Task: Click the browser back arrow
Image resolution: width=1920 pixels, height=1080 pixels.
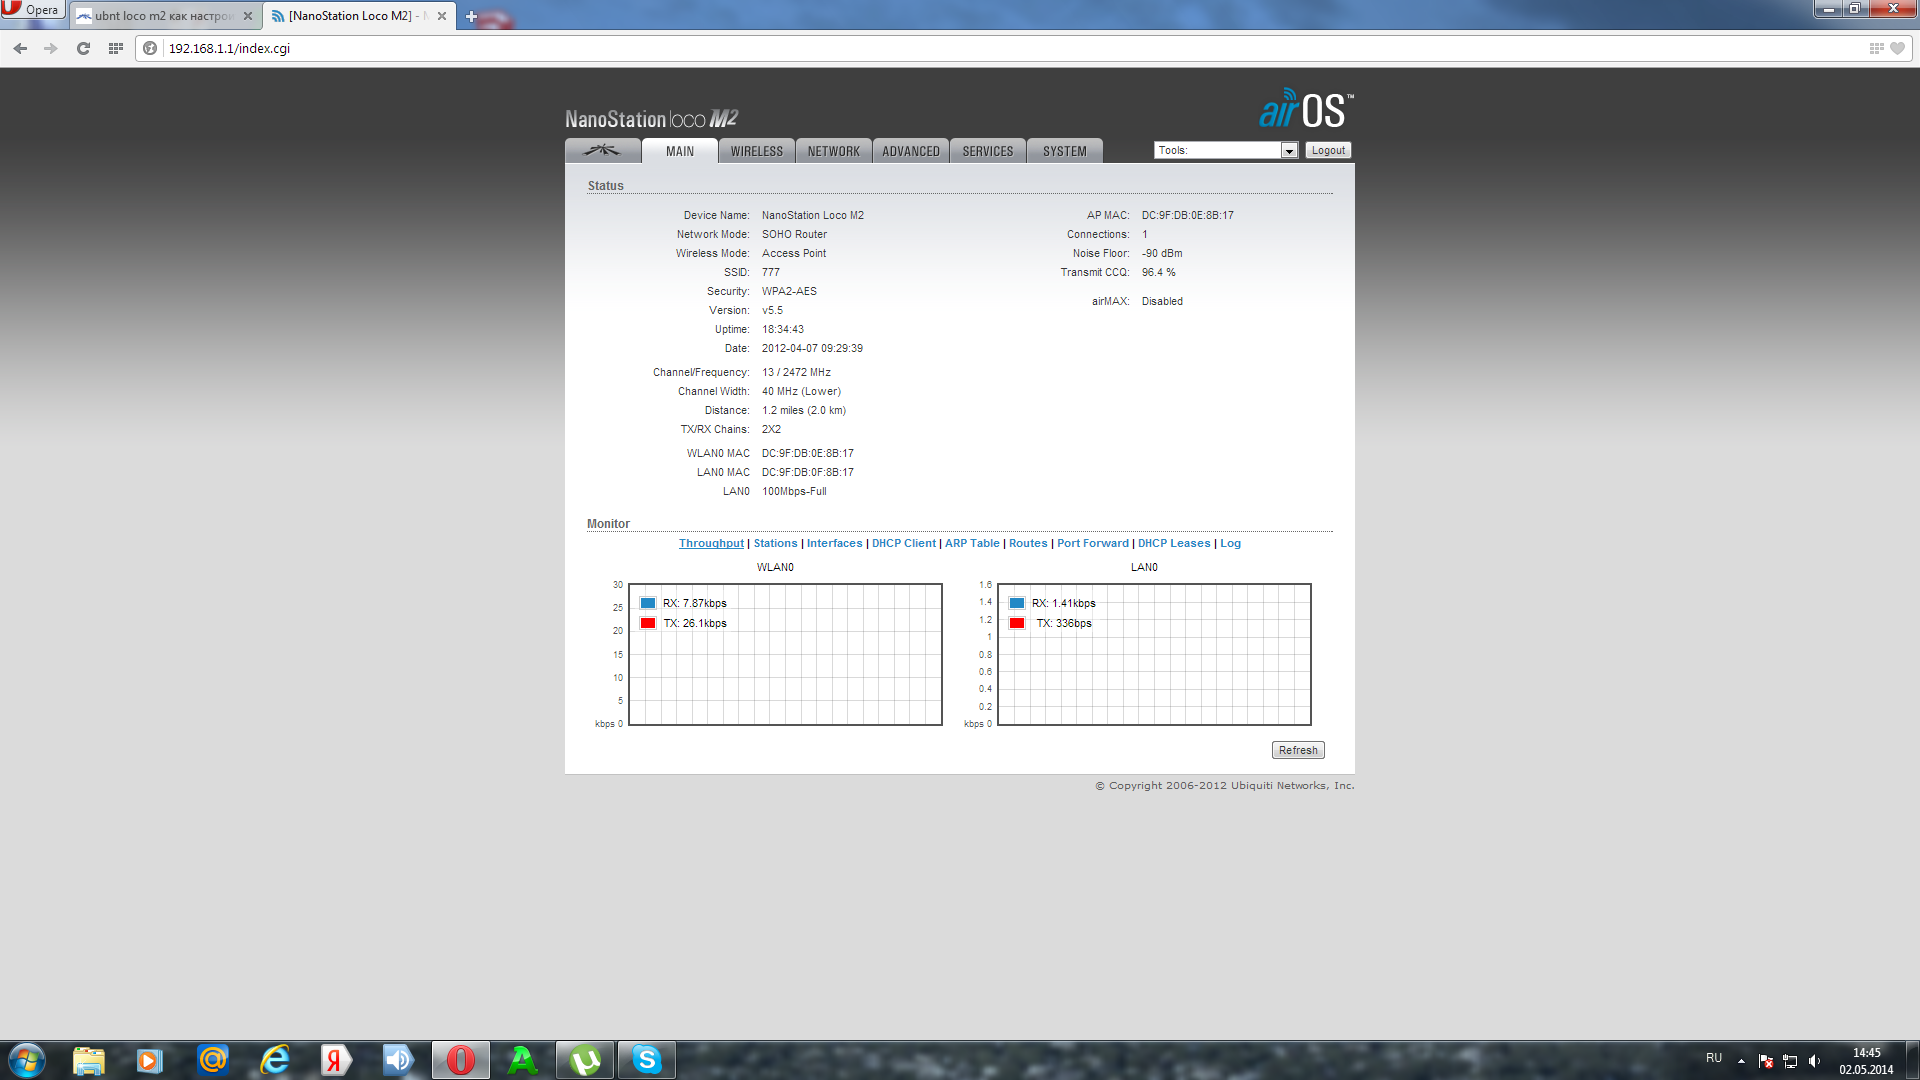Action: coord(20,48)
